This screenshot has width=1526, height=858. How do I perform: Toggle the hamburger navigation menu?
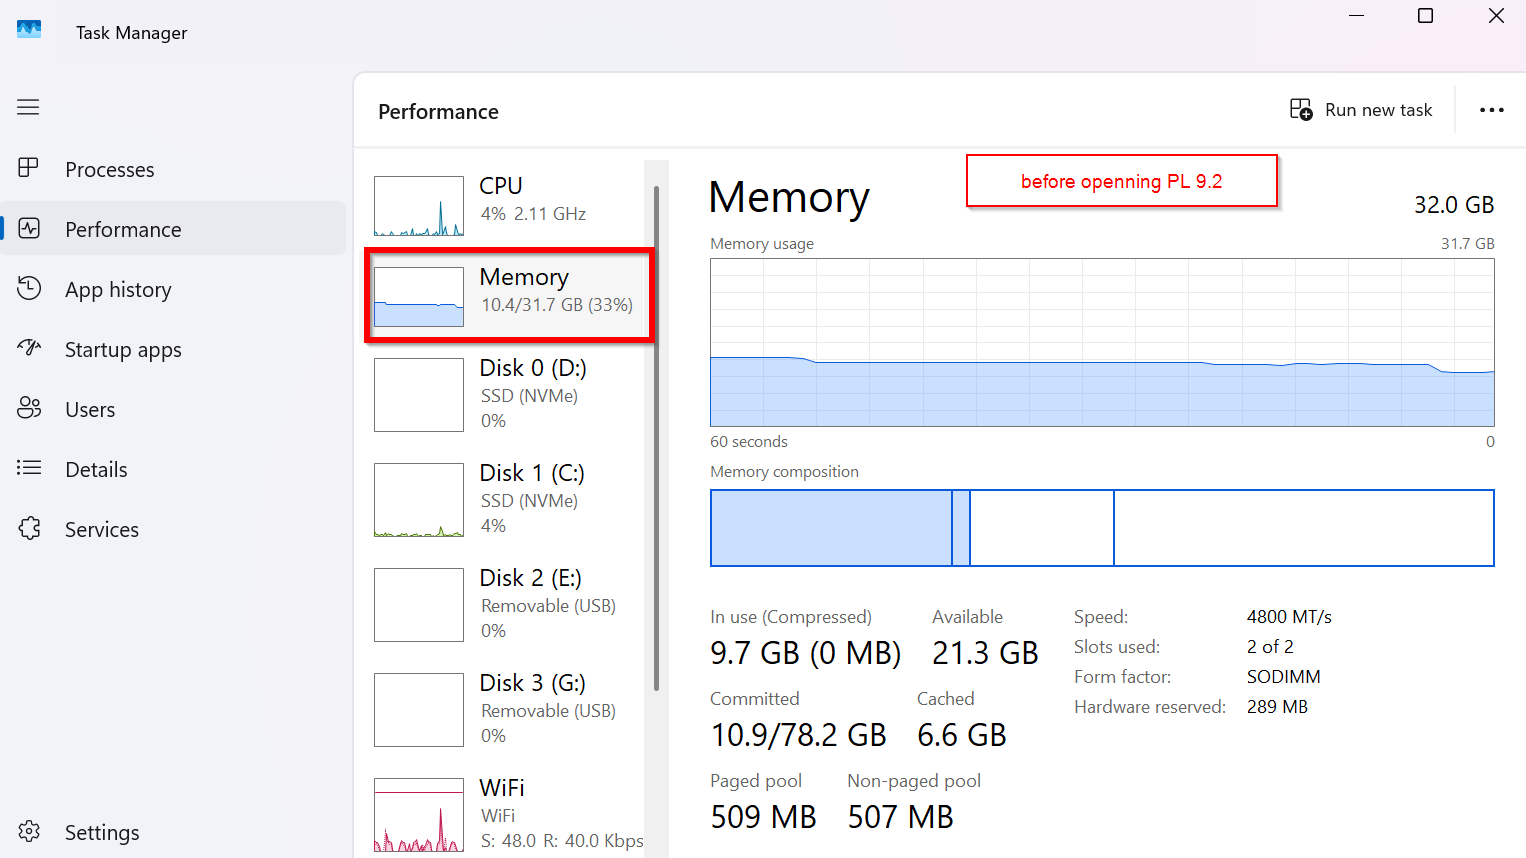pos(28,107)
